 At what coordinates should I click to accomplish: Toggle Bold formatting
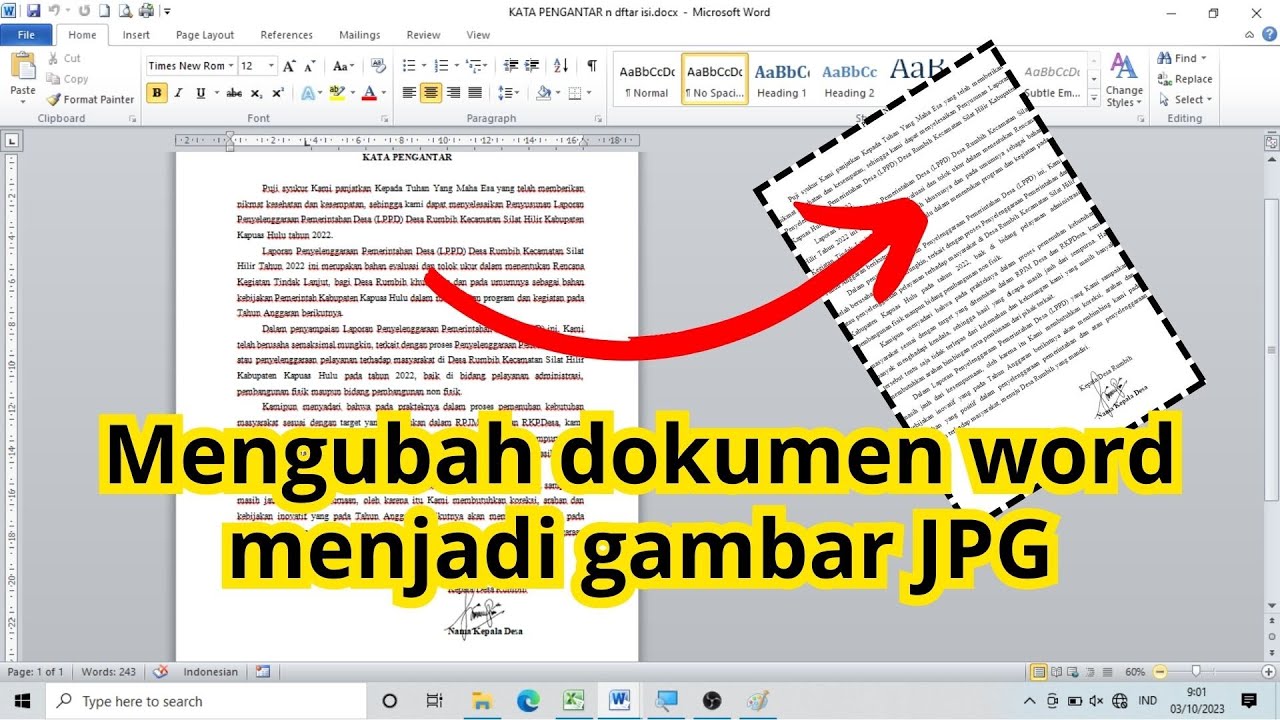coord(157,93)
